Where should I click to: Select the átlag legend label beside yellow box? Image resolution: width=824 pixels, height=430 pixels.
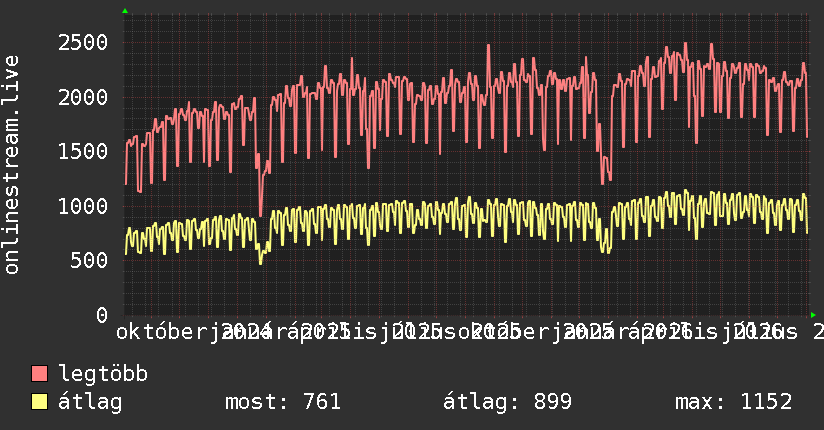[90, 402]
